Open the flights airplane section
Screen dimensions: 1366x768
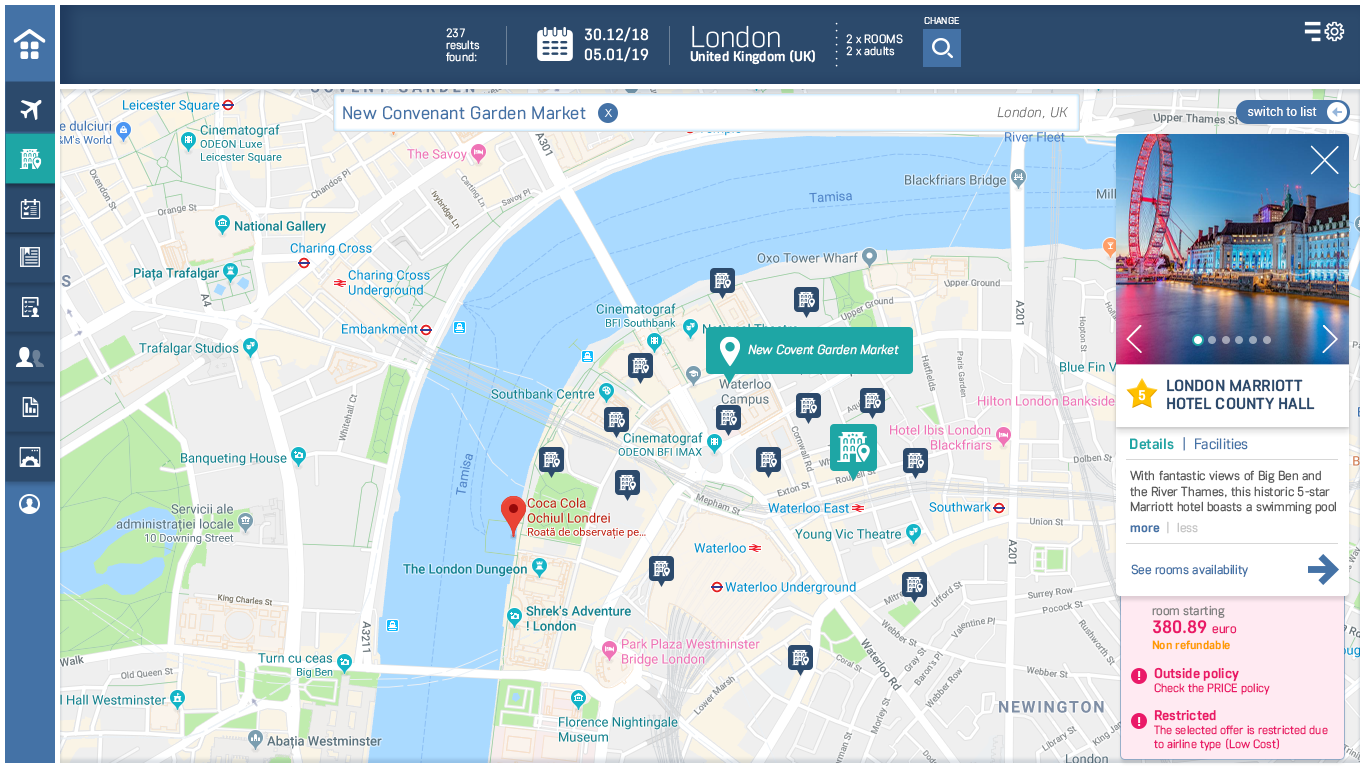[x=30, y=109]
